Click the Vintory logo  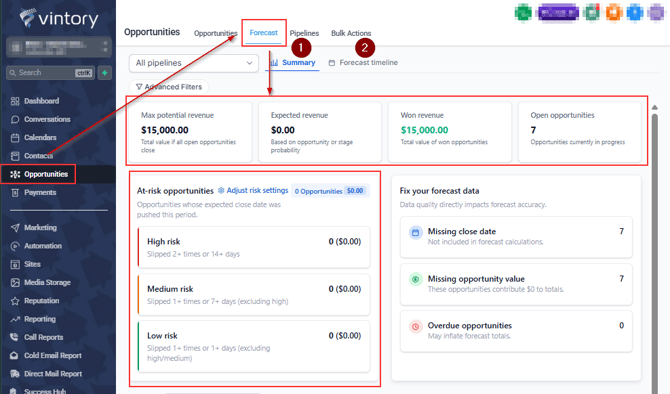[x=59, y=18]
